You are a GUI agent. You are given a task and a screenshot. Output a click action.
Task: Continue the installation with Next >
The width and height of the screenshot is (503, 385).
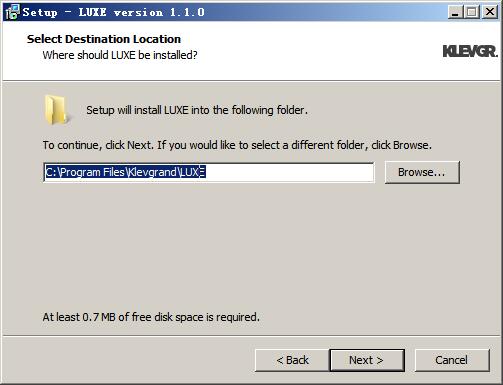click(367, 360)
